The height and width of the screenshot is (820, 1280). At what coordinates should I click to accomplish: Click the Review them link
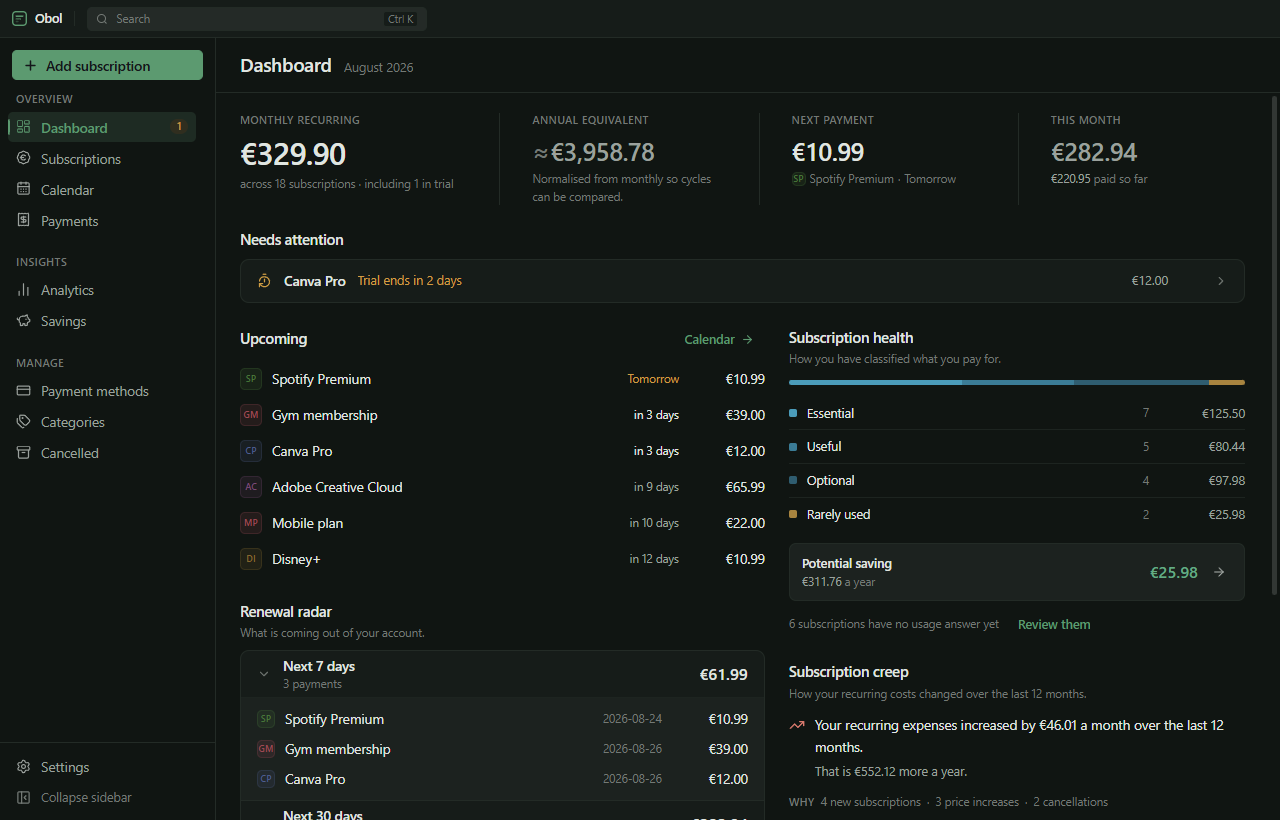pyautogui.click(x=1054, y=624)
